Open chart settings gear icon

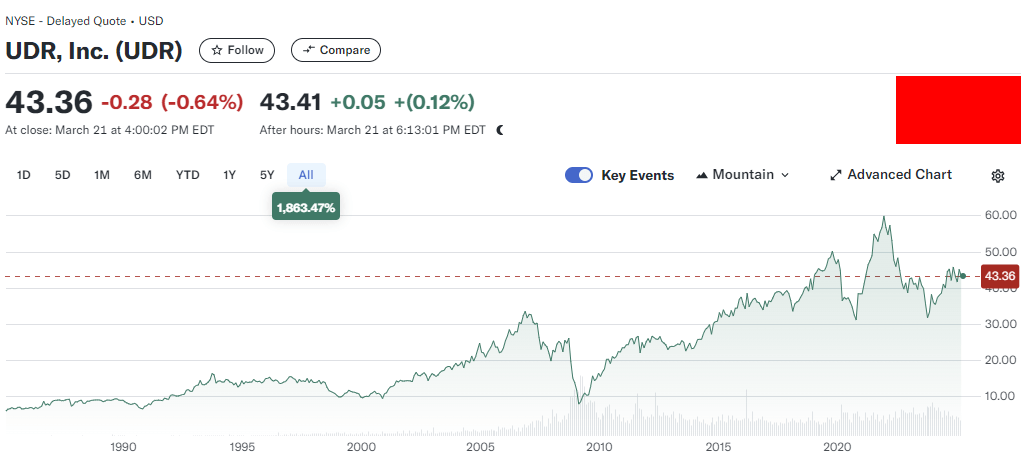[997, 175]
